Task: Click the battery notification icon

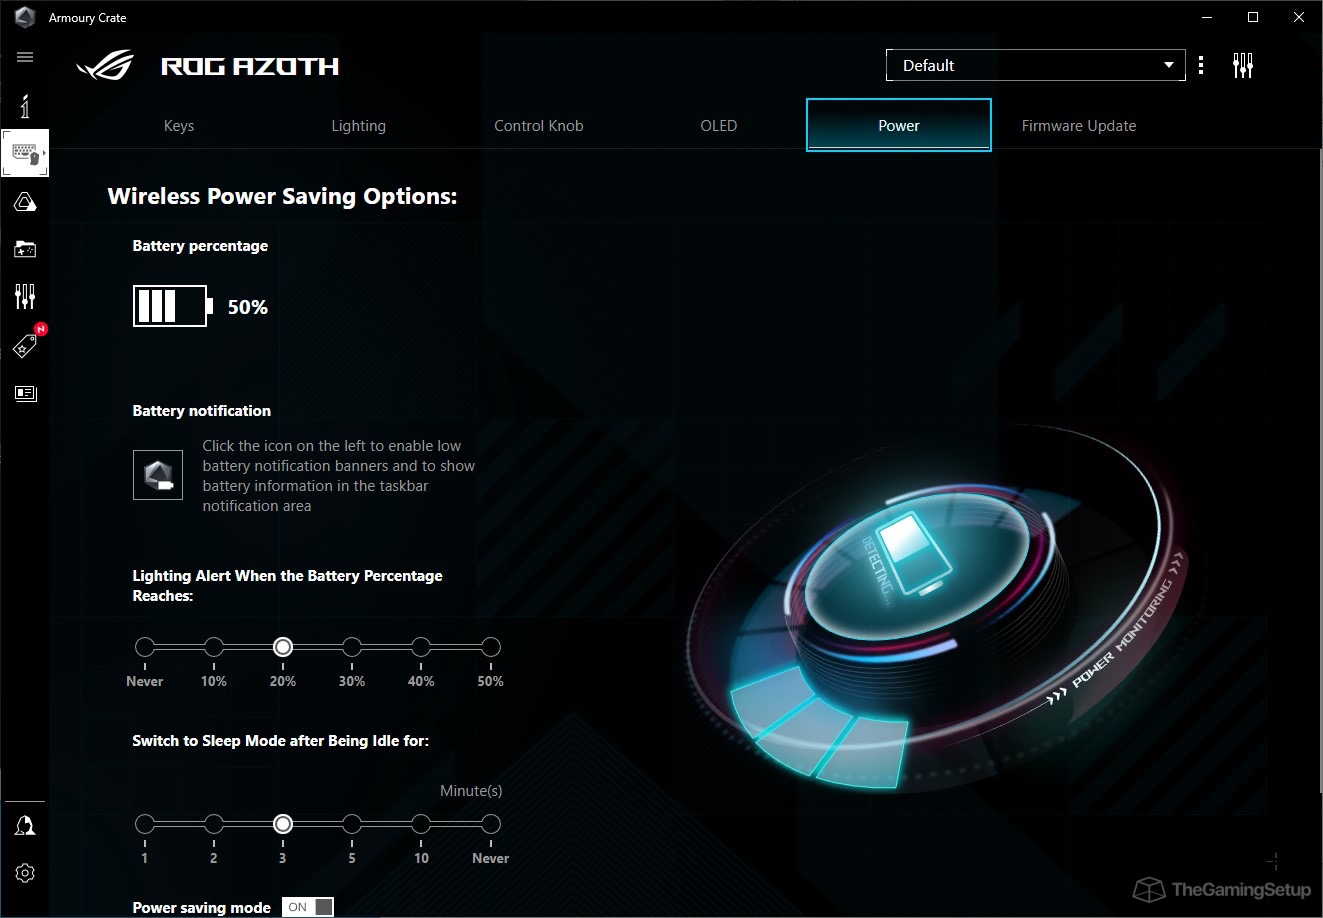Action: (x=158, y=474)
